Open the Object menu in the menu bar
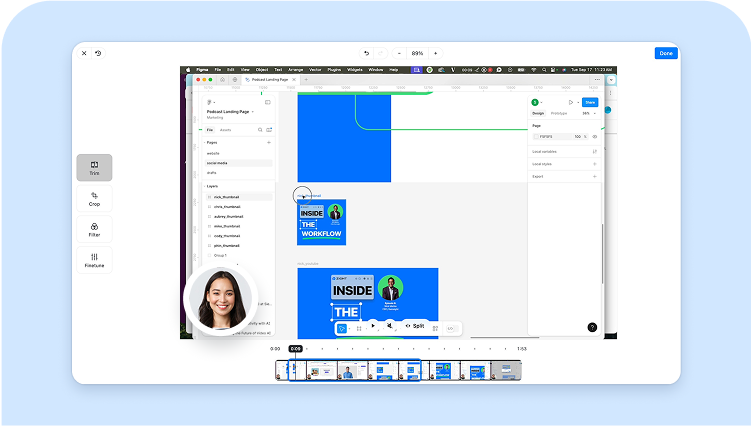The width and height of the screenshot is (751, 426). pos(262,70)
